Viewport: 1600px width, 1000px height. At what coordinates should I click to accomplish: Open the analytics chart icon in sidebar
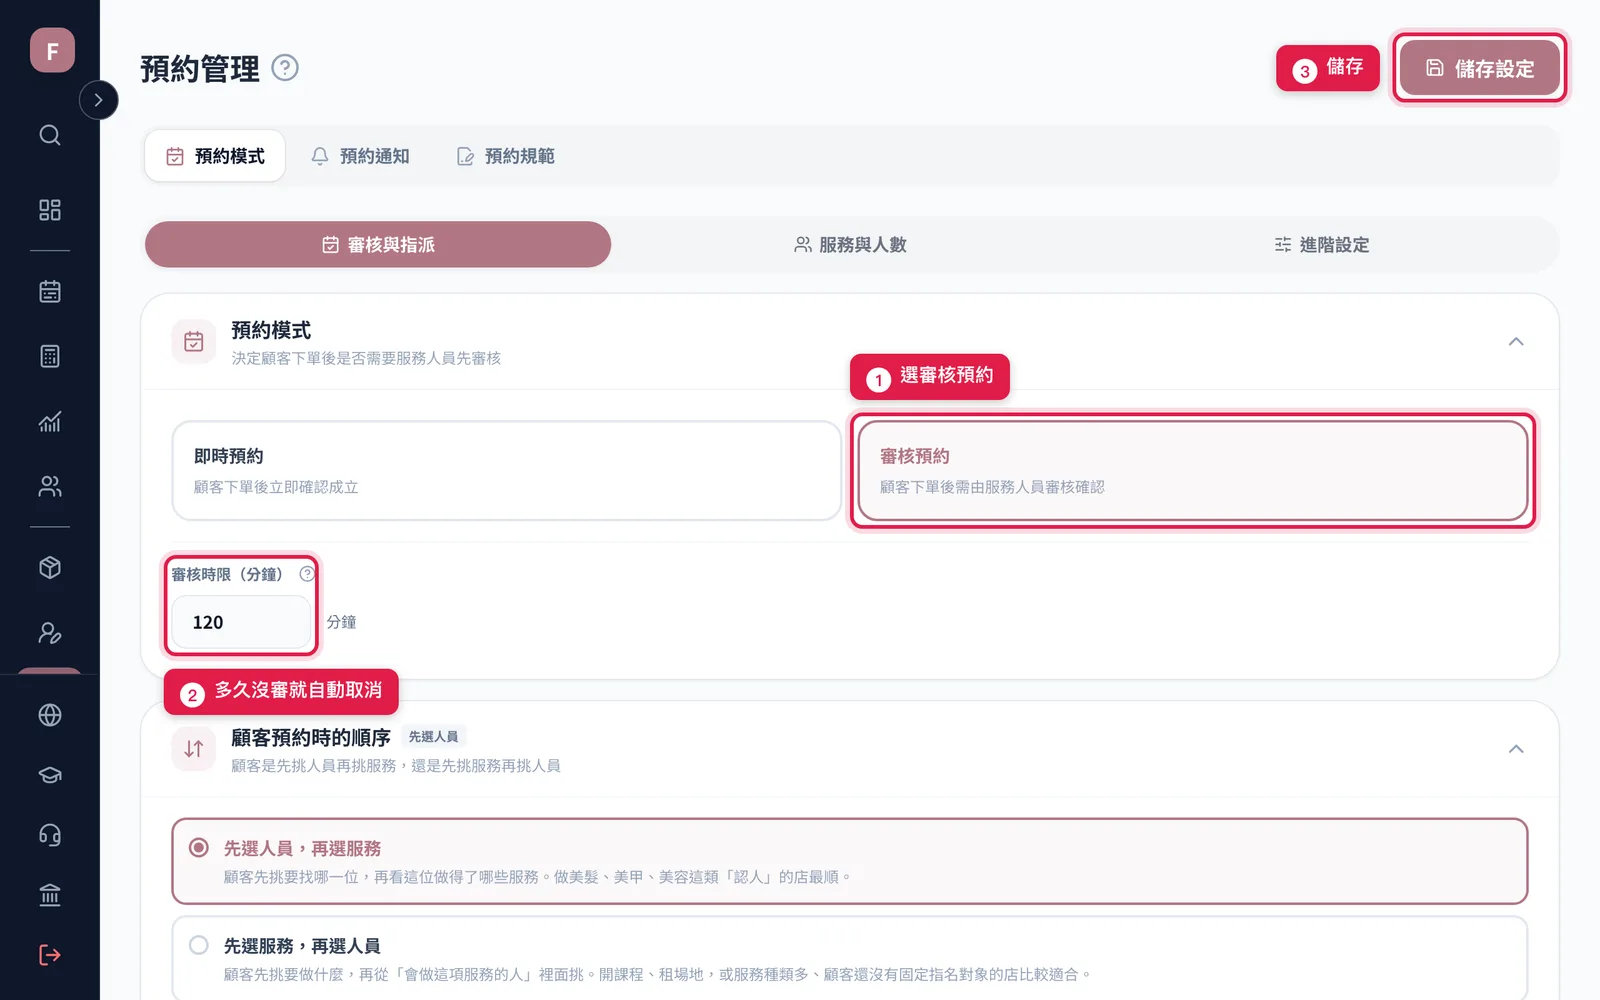coord(50,421)
